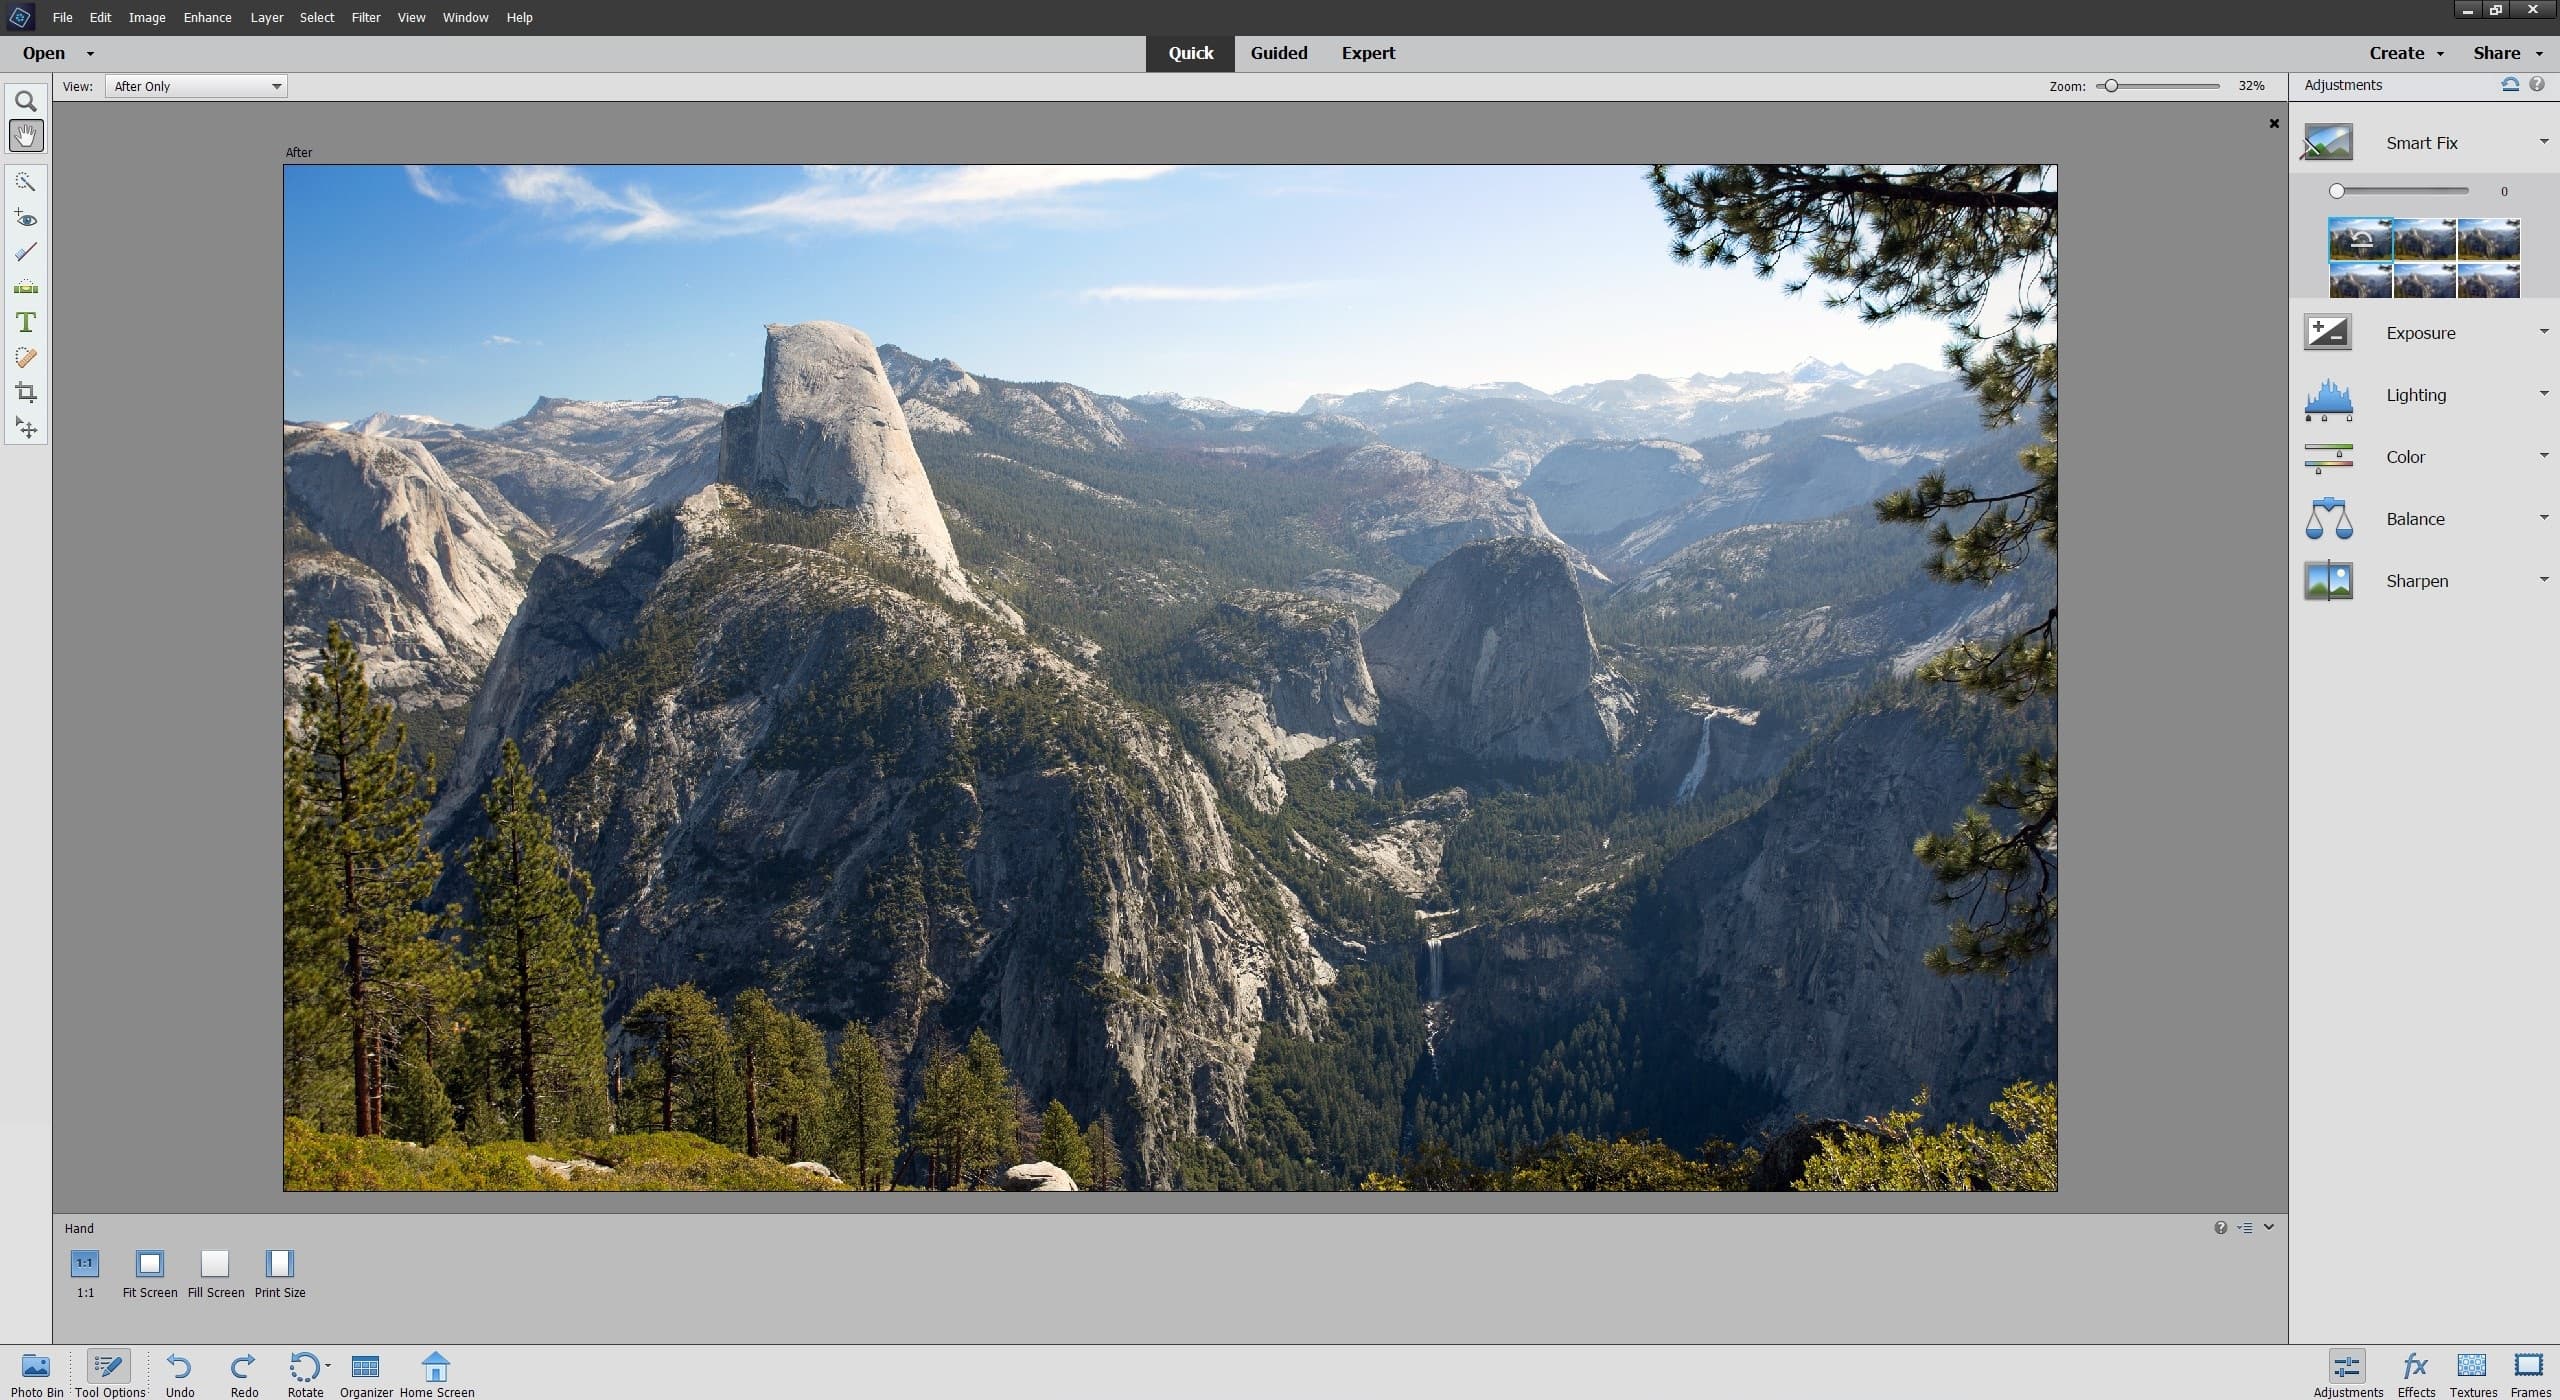Select the Crop tool

[x=24, y=393]
